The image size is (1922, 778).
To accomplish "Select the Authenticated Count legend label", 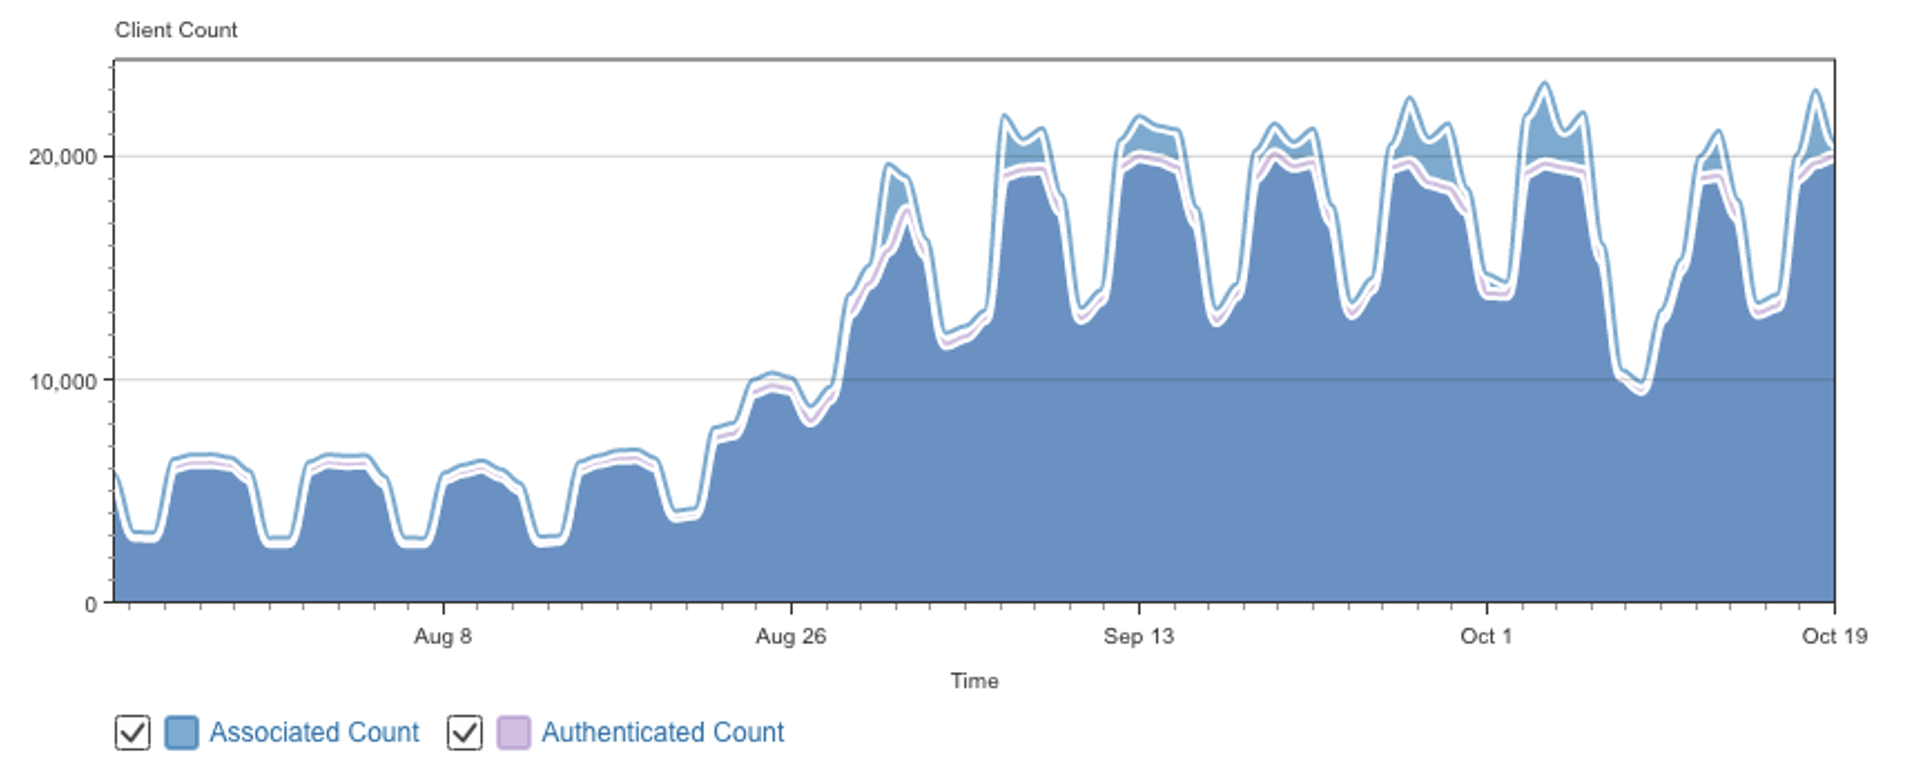I will pyautogui.click(x=663, y=732).
